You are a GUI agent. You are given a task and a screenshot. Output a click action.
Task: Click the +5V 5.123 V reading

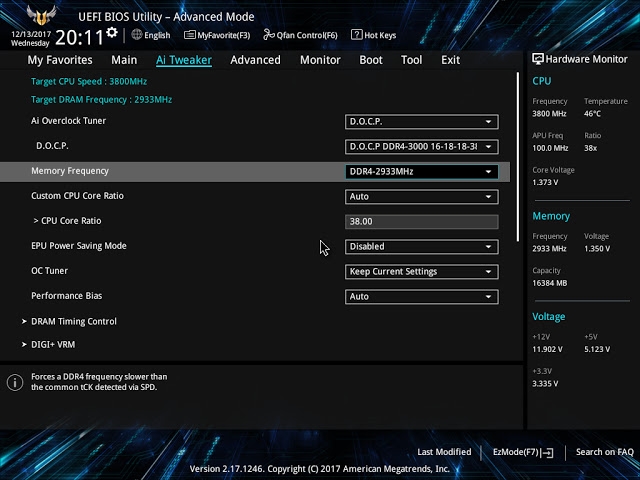pos(597,349)
